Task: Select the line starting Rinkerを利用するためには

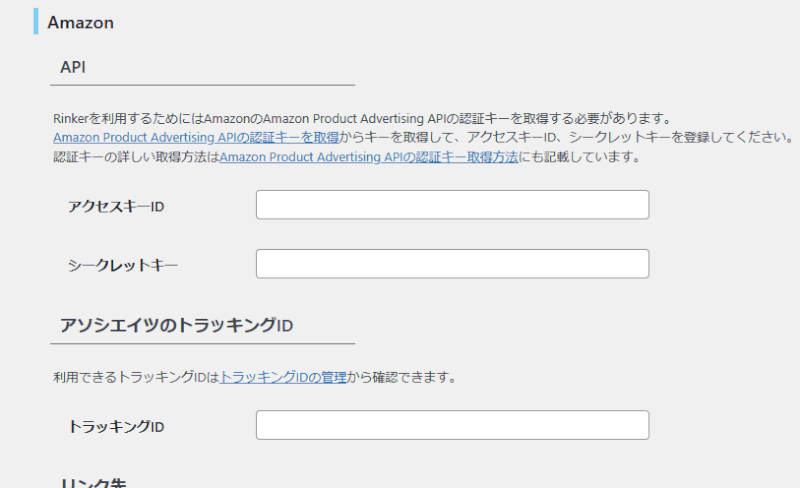Action: click(362, 118)
